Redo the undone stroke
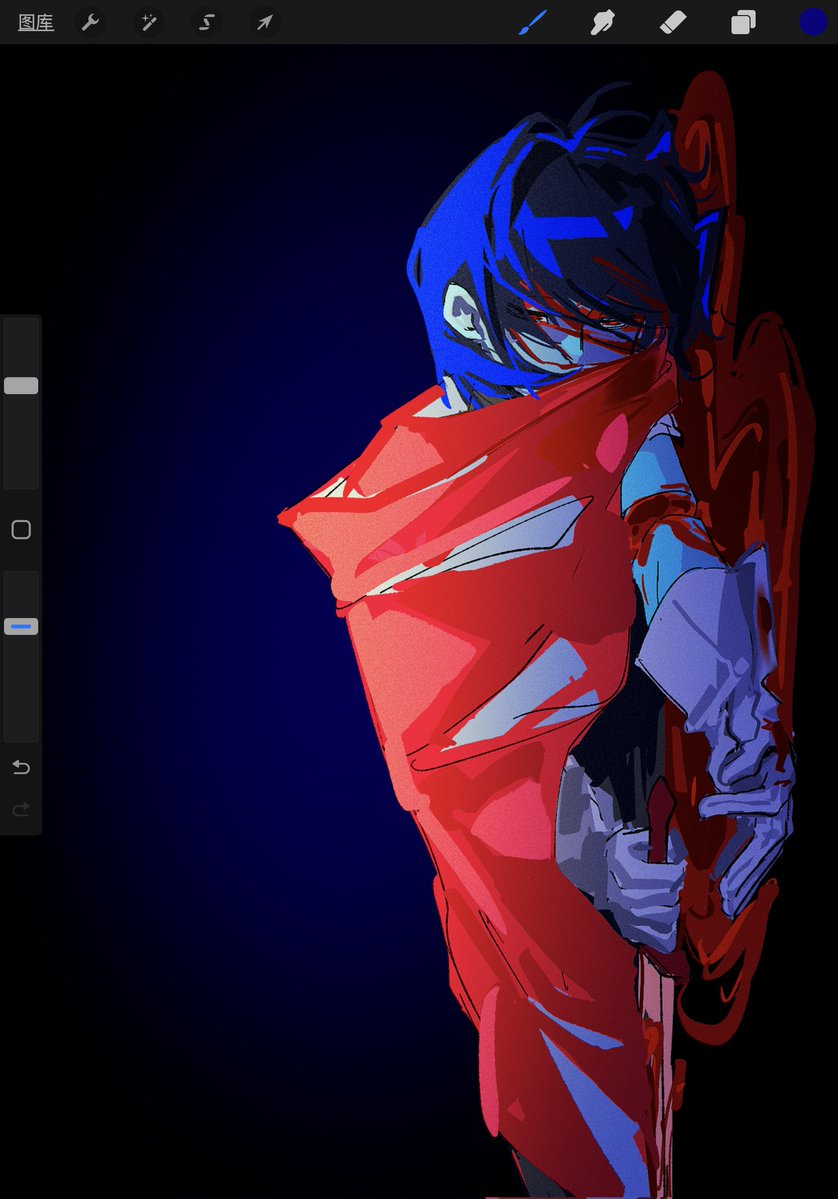 (x=21, y=809)
